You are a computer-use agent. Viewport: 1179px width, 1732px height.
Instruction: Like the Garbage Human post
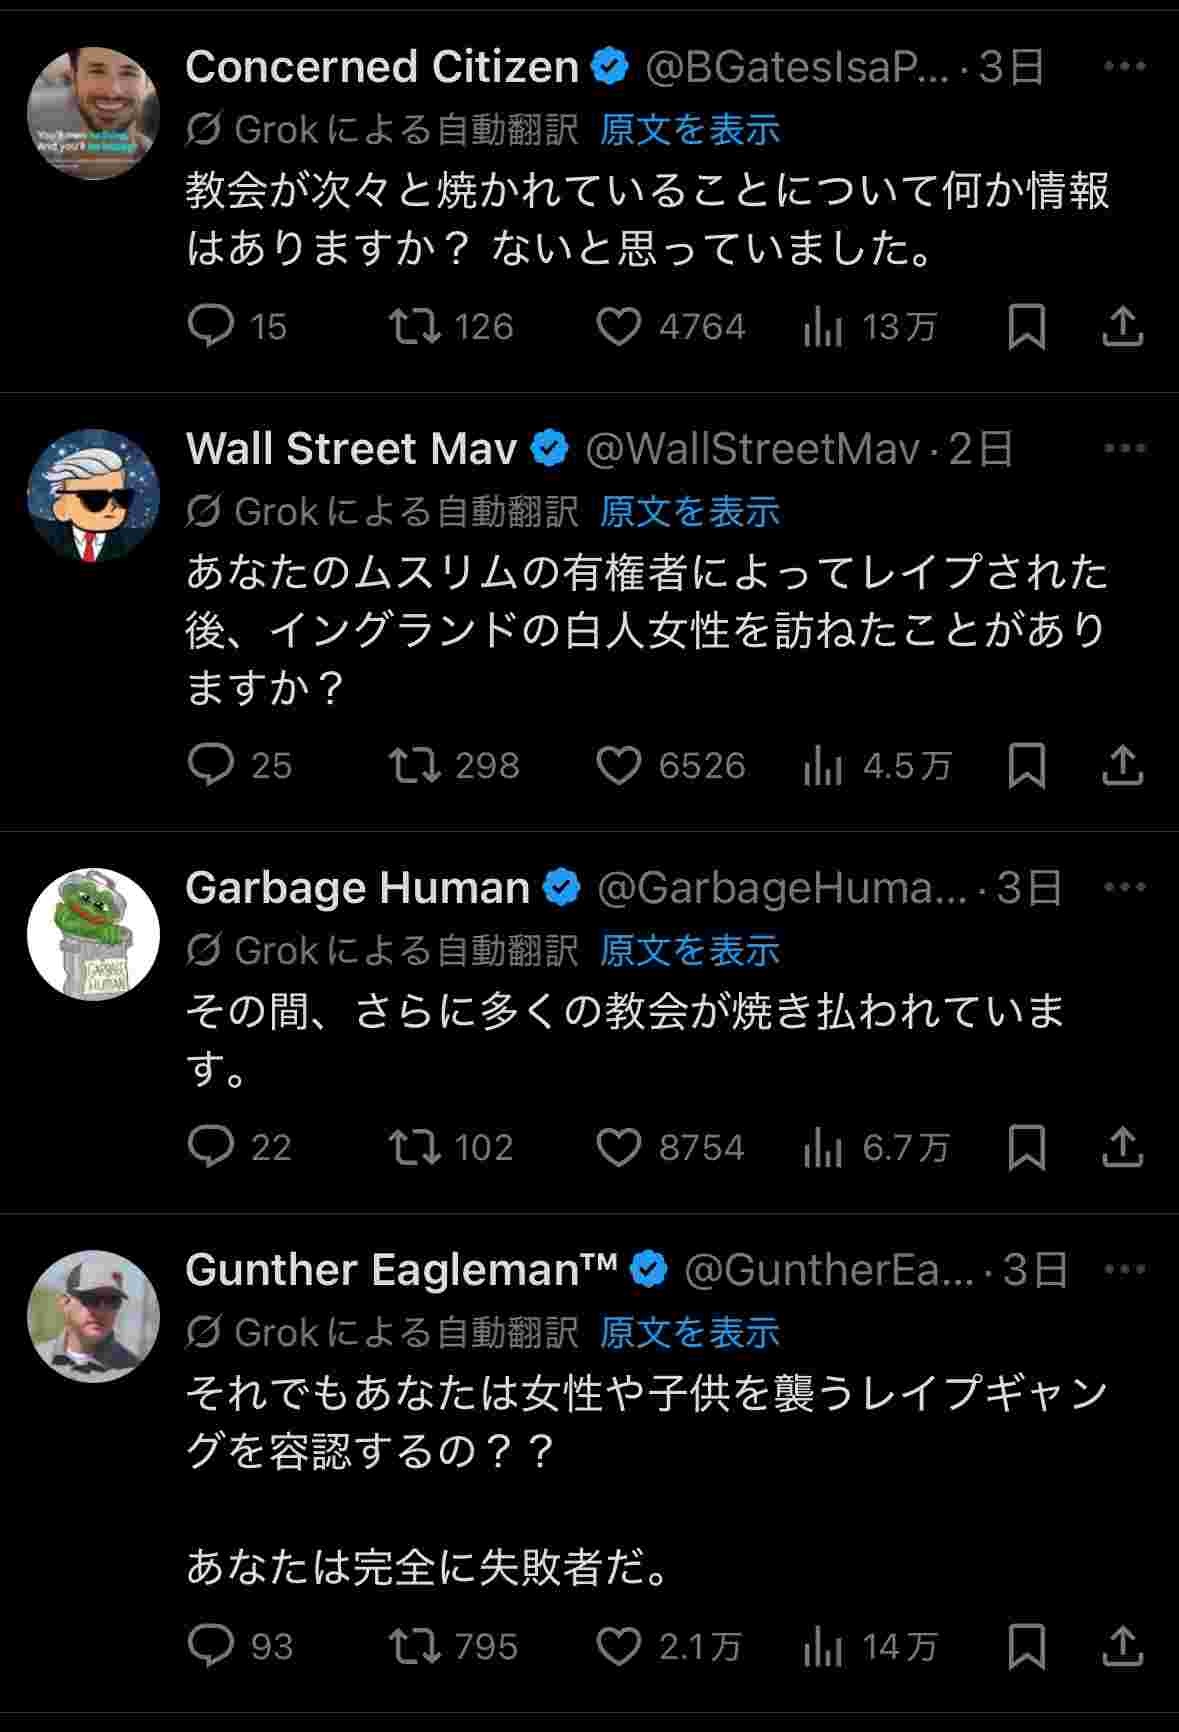pos(618,1147)
